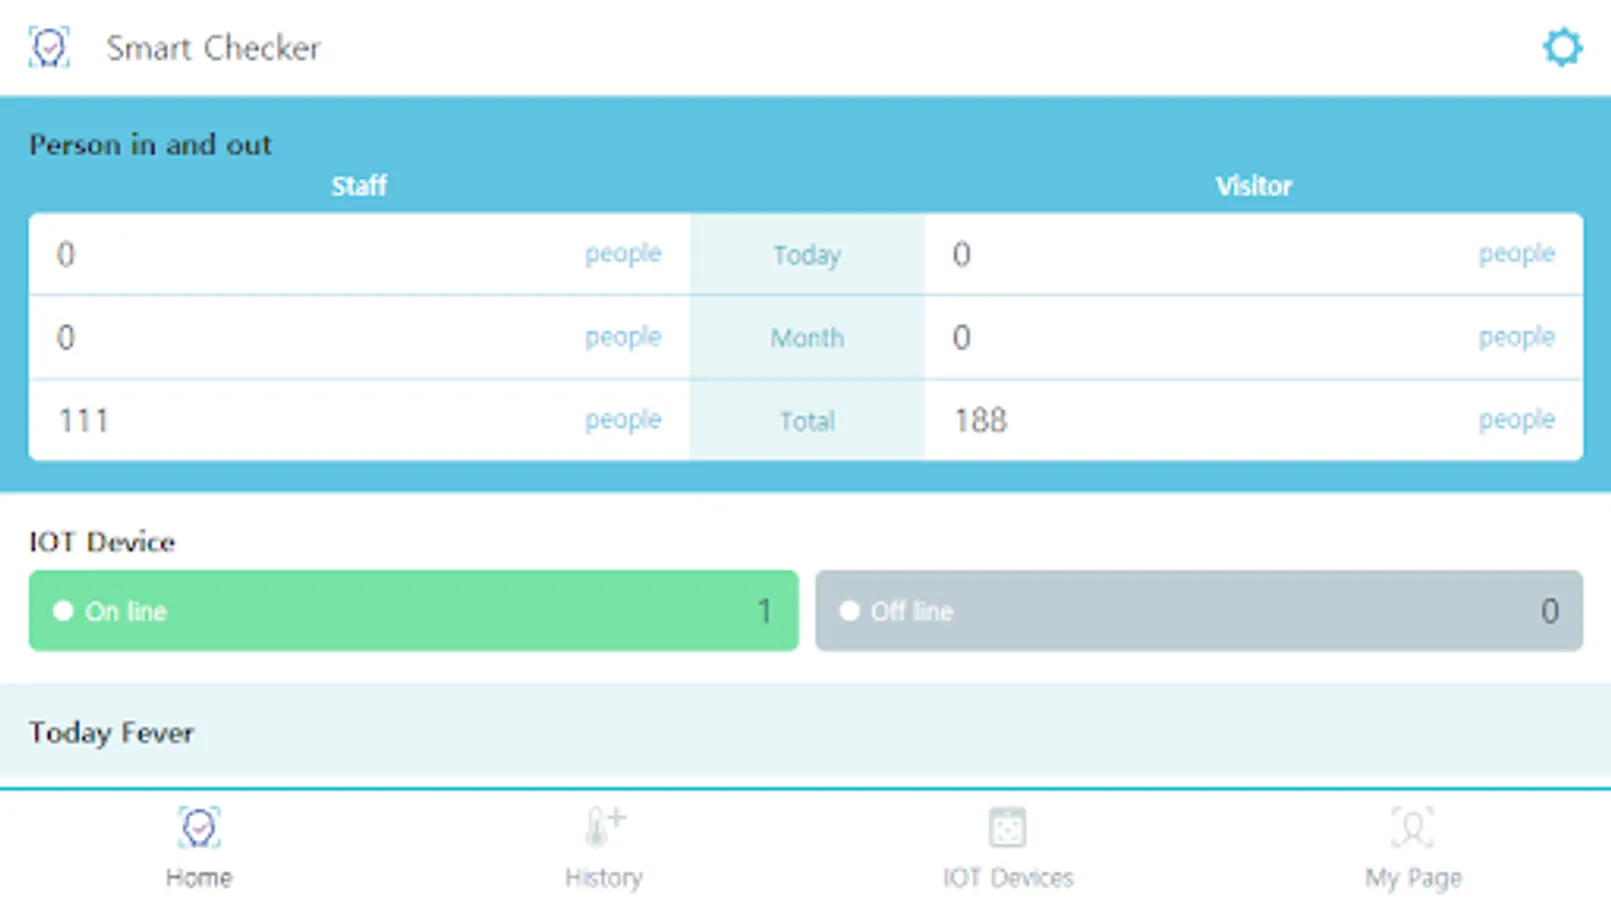
Task: Open the Smart Checker title link
Action: coord(213,47)
